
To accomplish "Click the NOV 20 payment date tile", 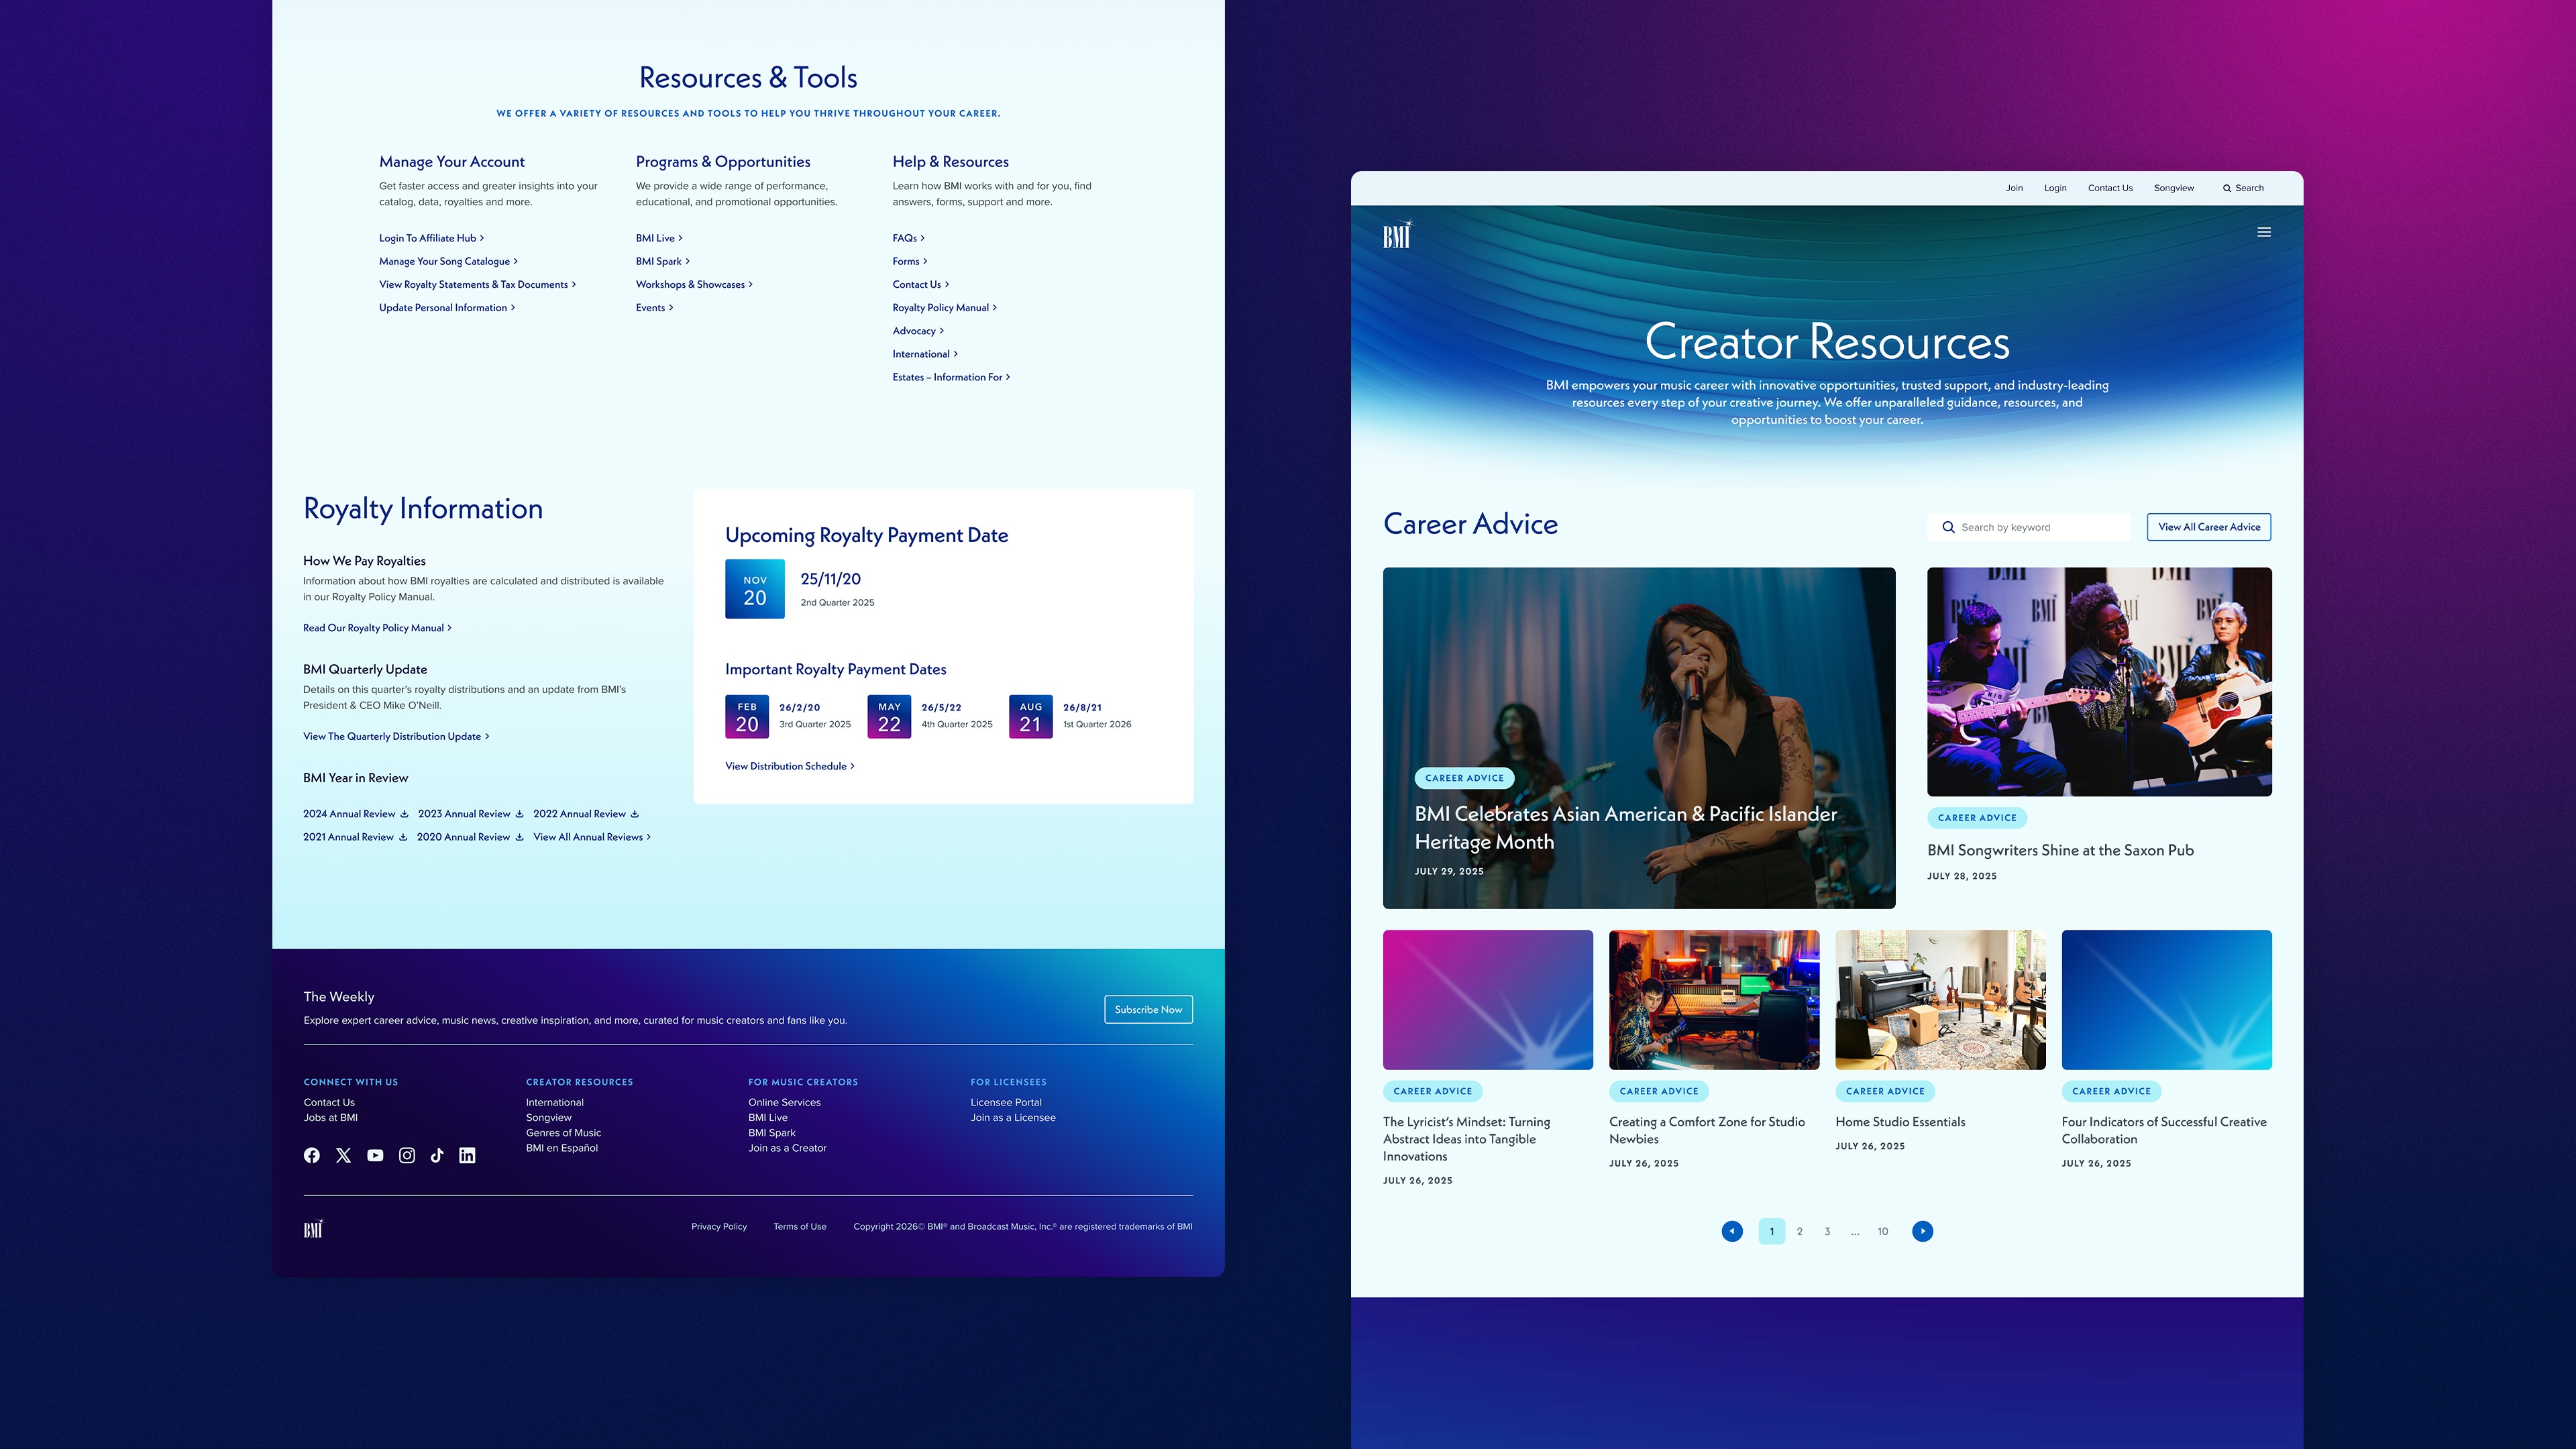I will [755, 589].
